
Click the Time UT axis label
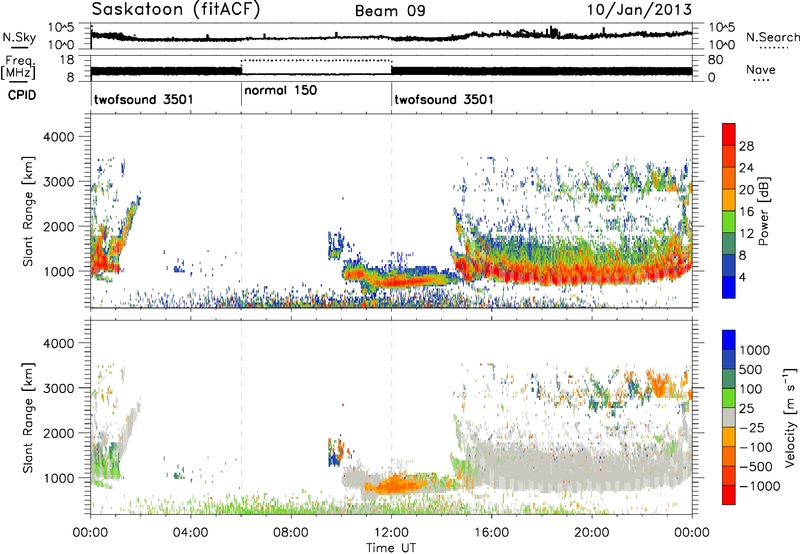(391, 548)
